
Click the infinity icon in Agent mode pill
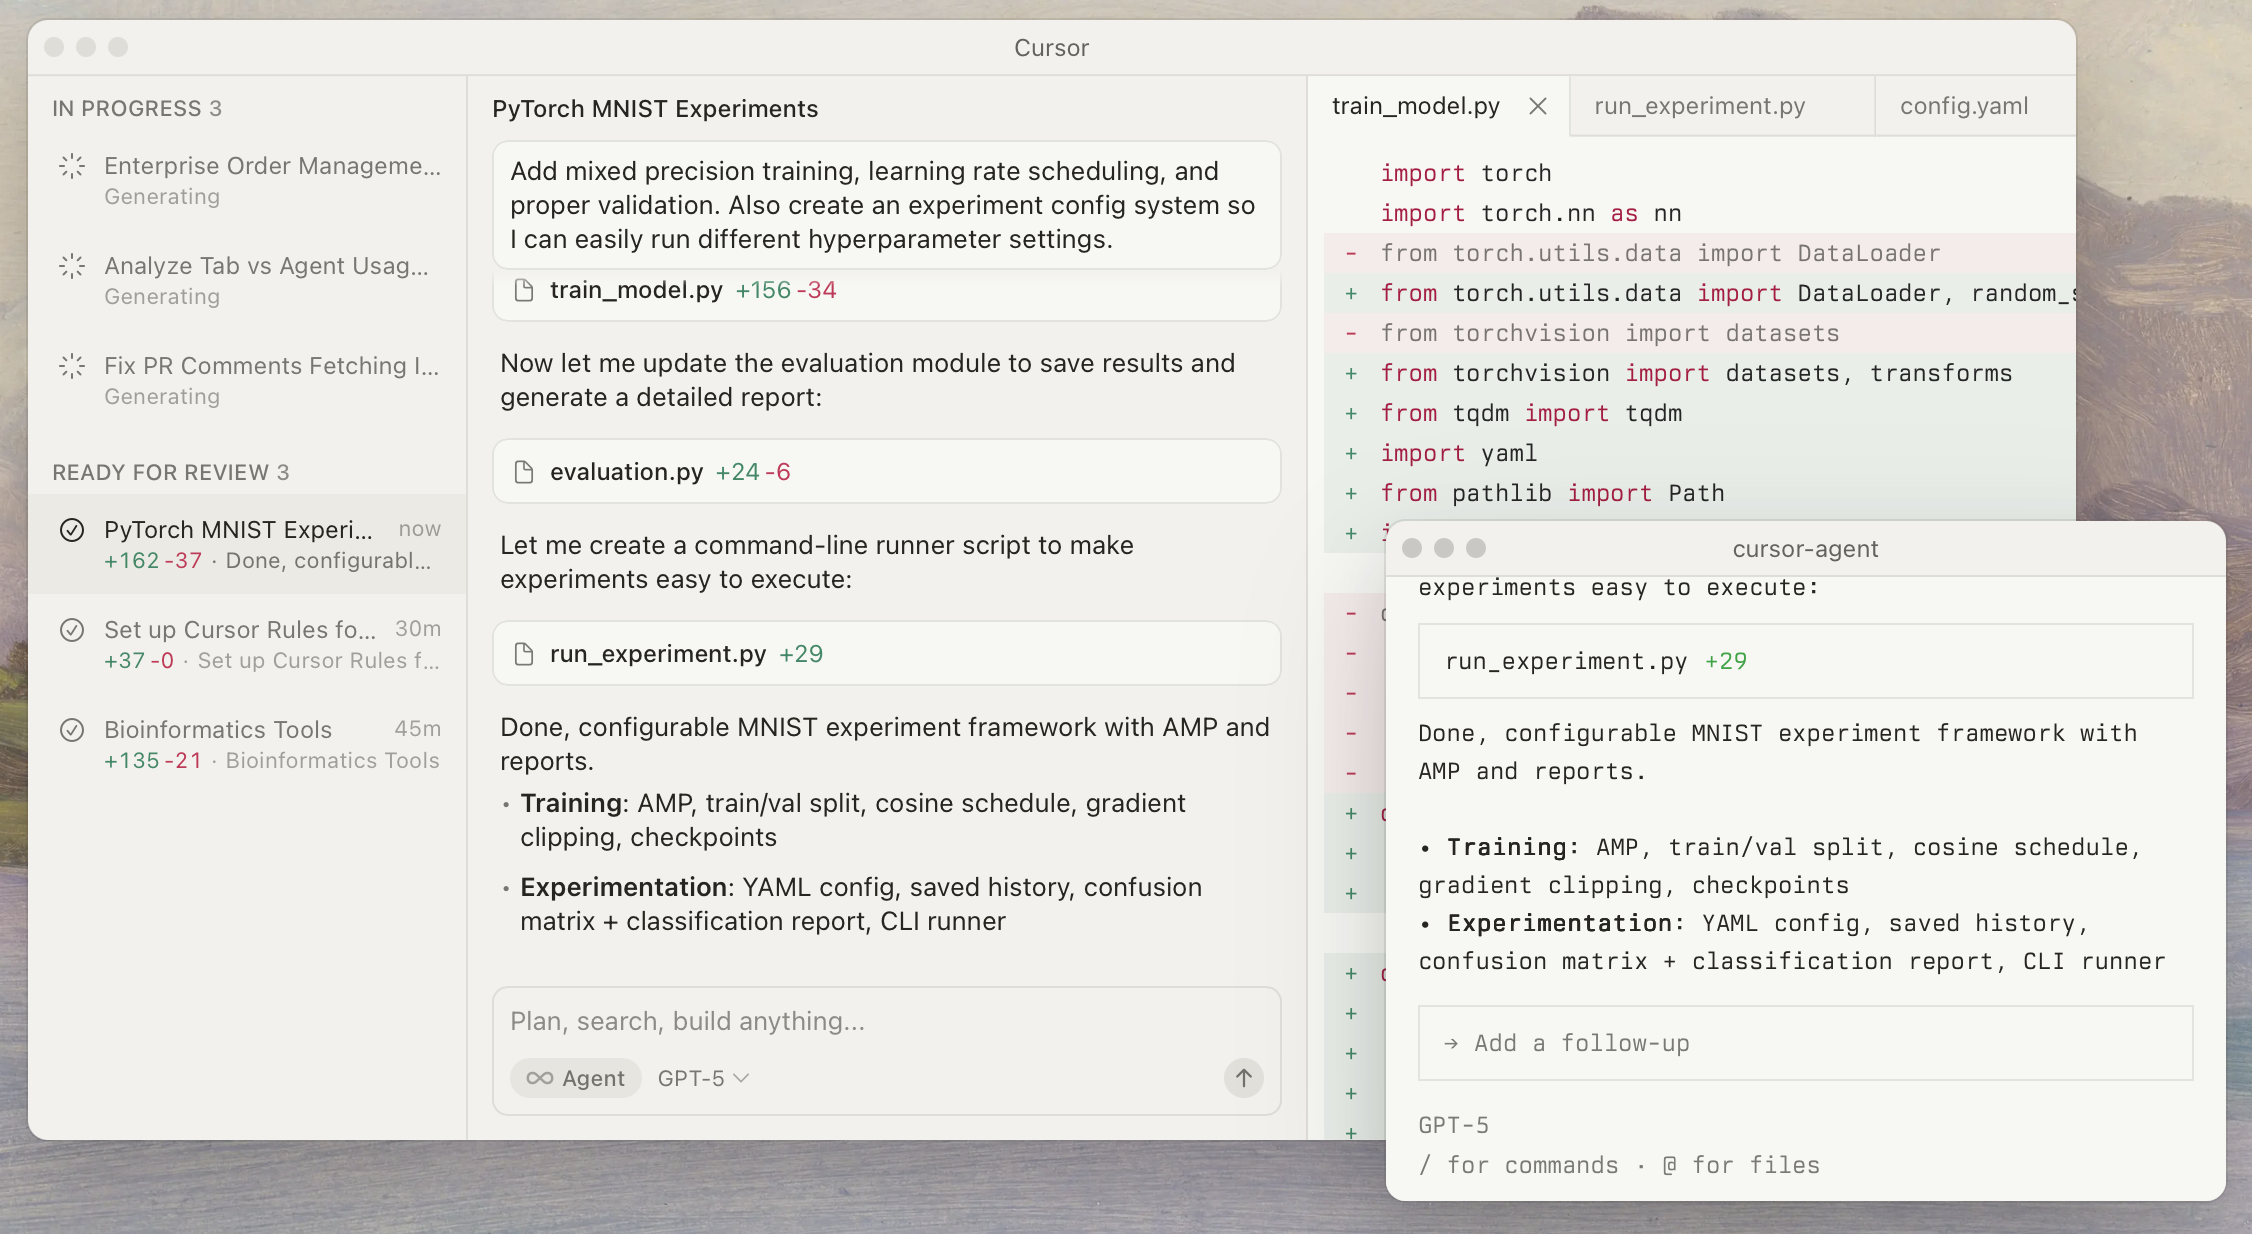[x=540, y=1078]
